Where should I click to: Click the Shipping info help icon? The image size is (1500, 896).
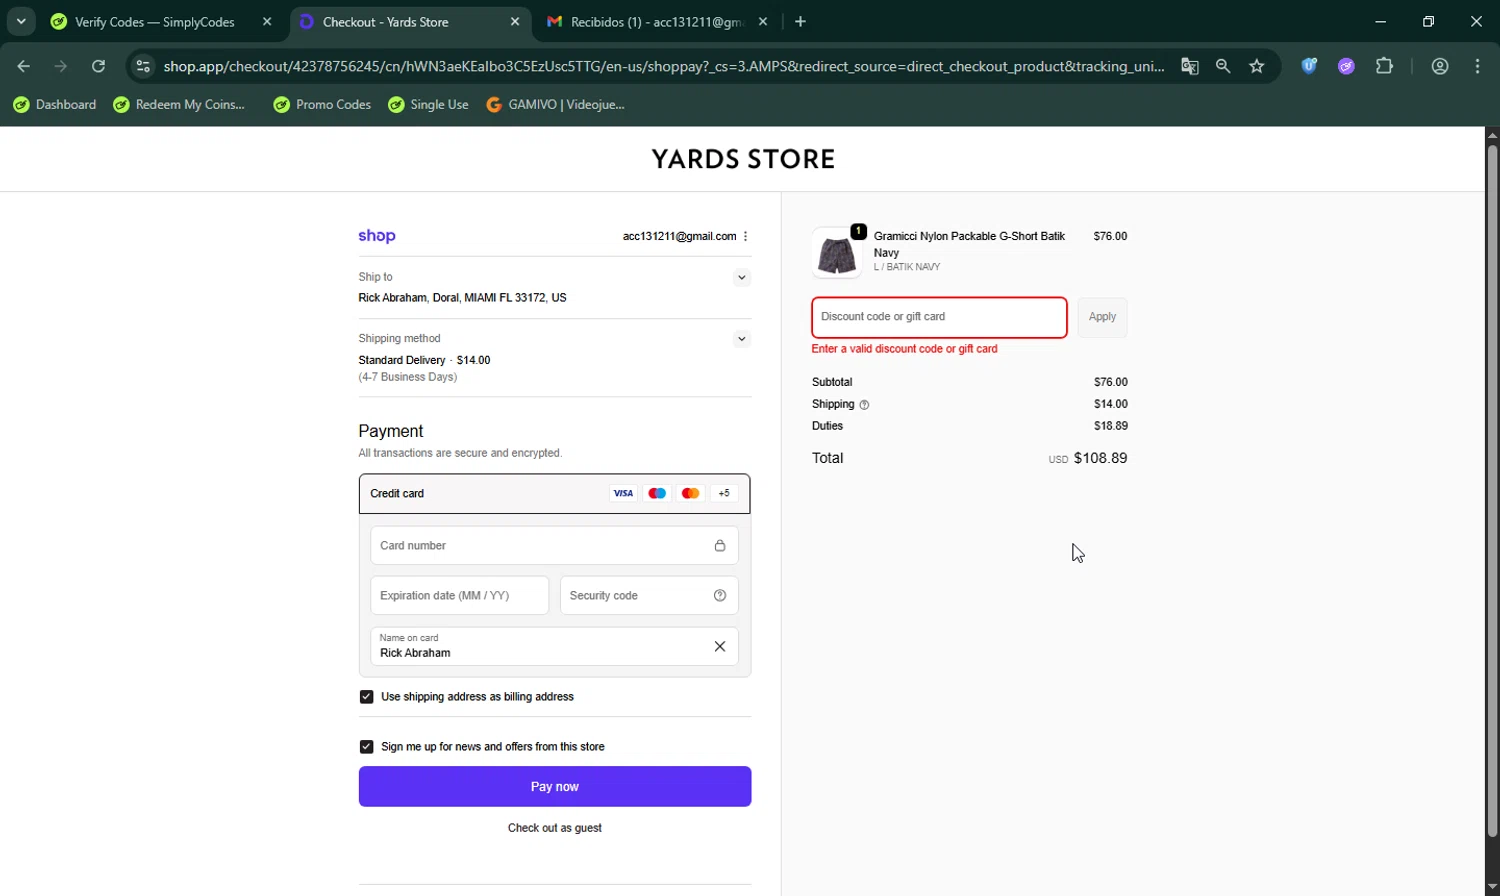pyautogui.click(x=864, y=405)
